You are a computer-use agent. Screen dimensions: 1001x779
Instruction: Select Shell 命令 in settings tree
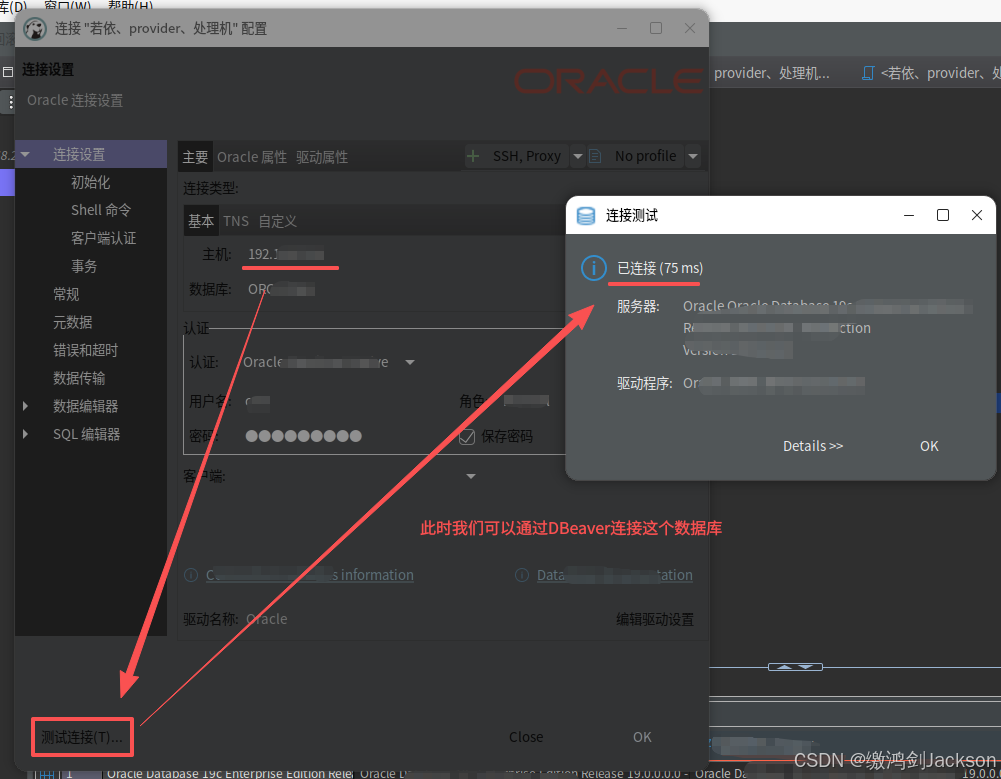click(x=101, y=210)
